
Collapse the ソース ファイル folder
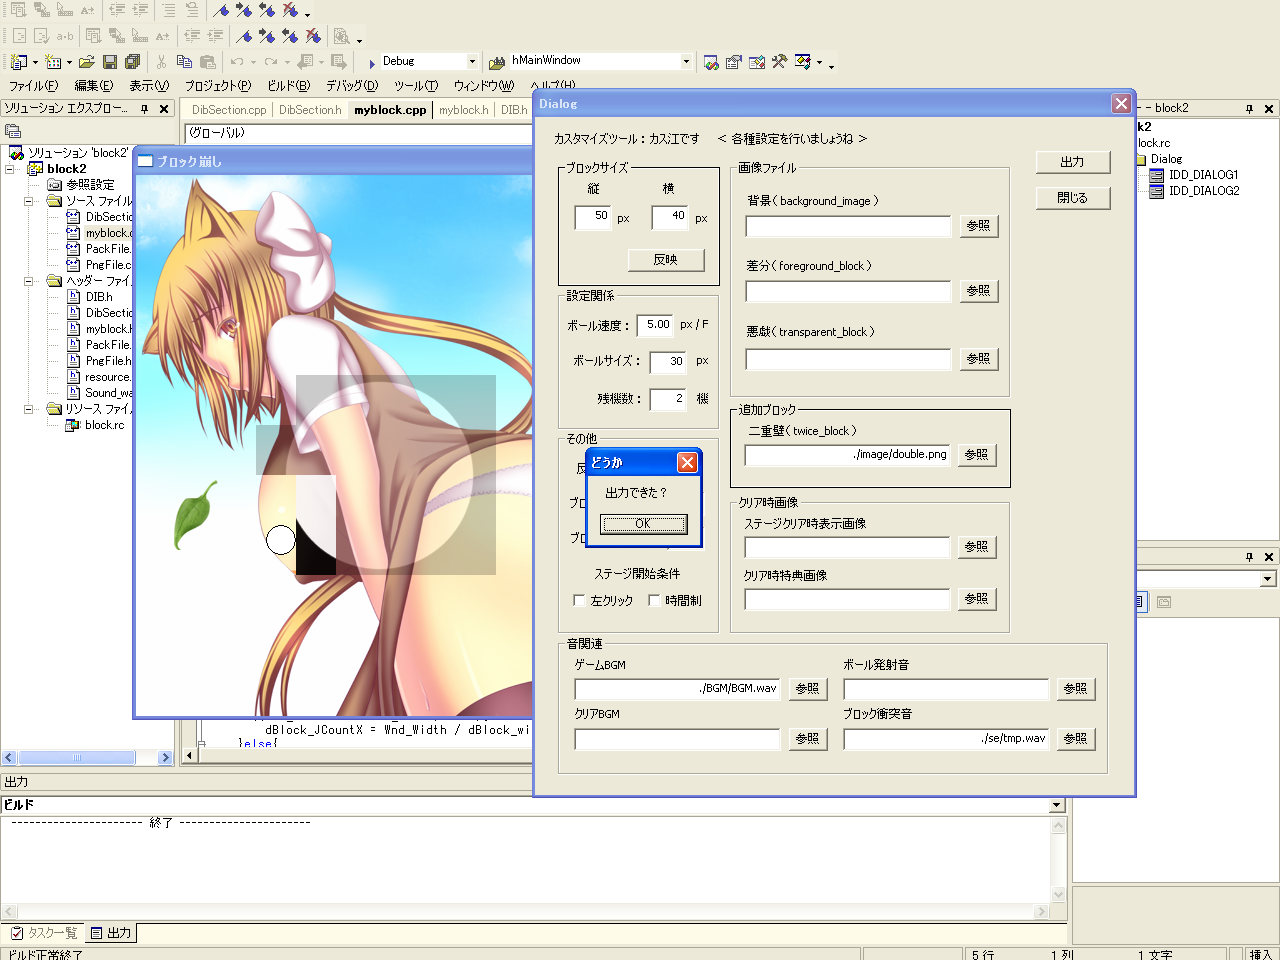(x=29, y=201)
